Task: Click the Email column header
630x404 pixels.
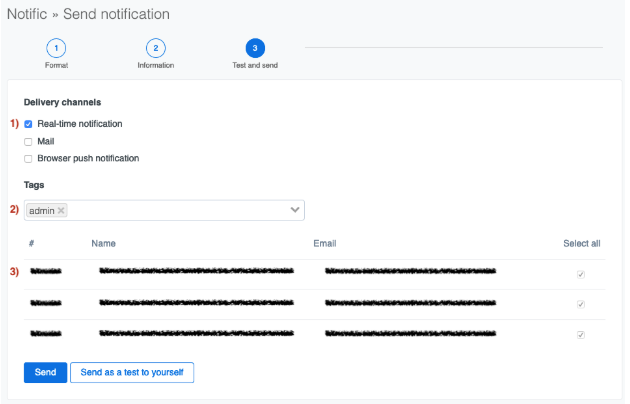Action: click(x=325, y=243)
